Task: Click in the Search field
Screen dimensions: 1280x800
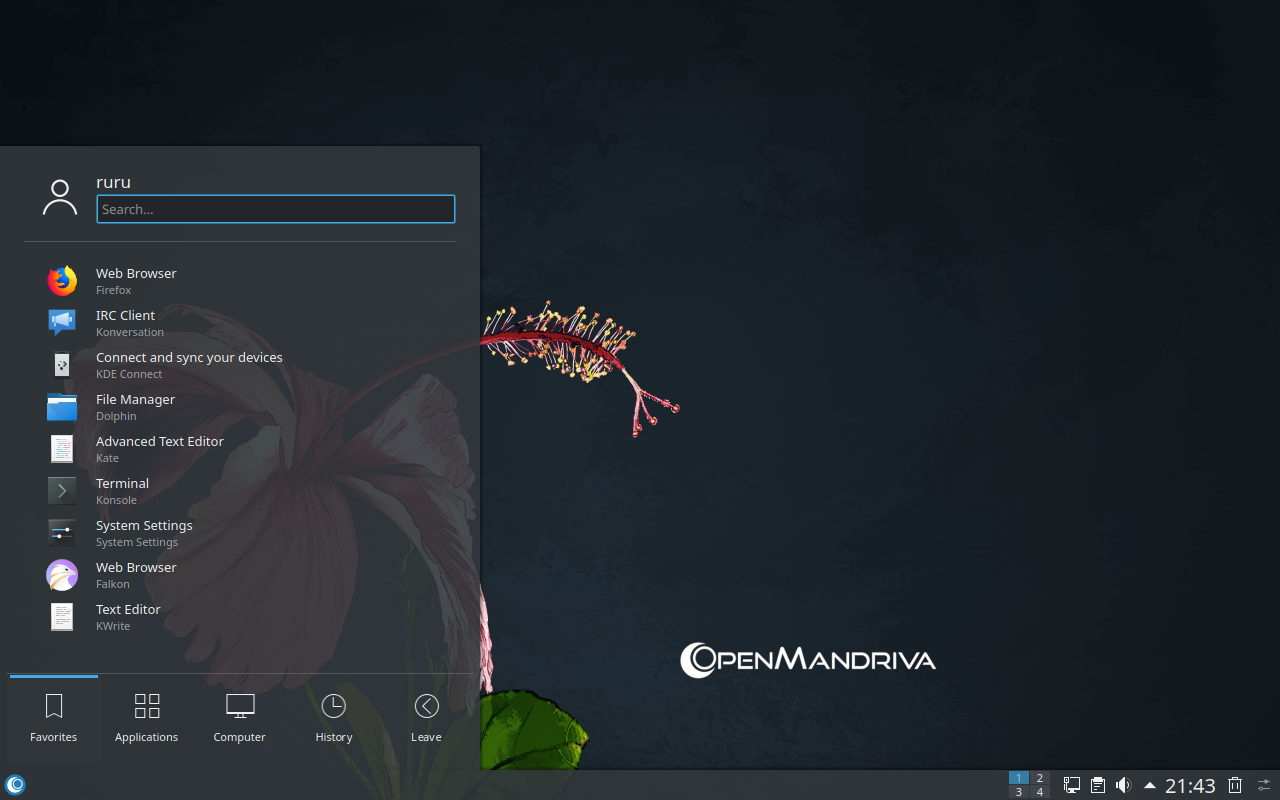Action: click(275, 209)
